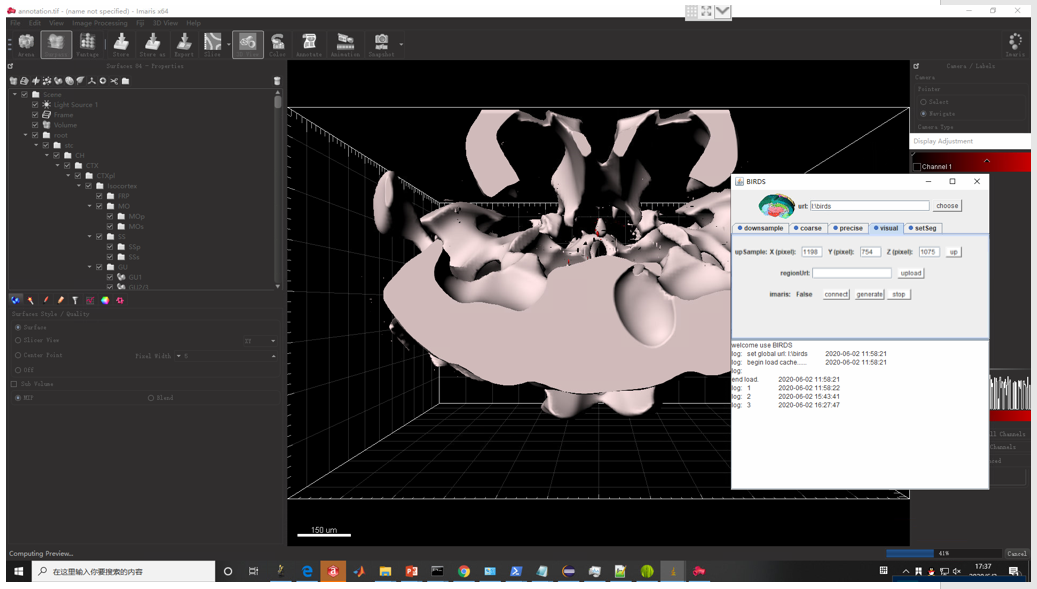Select the Slicer View radio button
Image resolution: width=1037 pixels, height=589 pixels.
18,341
